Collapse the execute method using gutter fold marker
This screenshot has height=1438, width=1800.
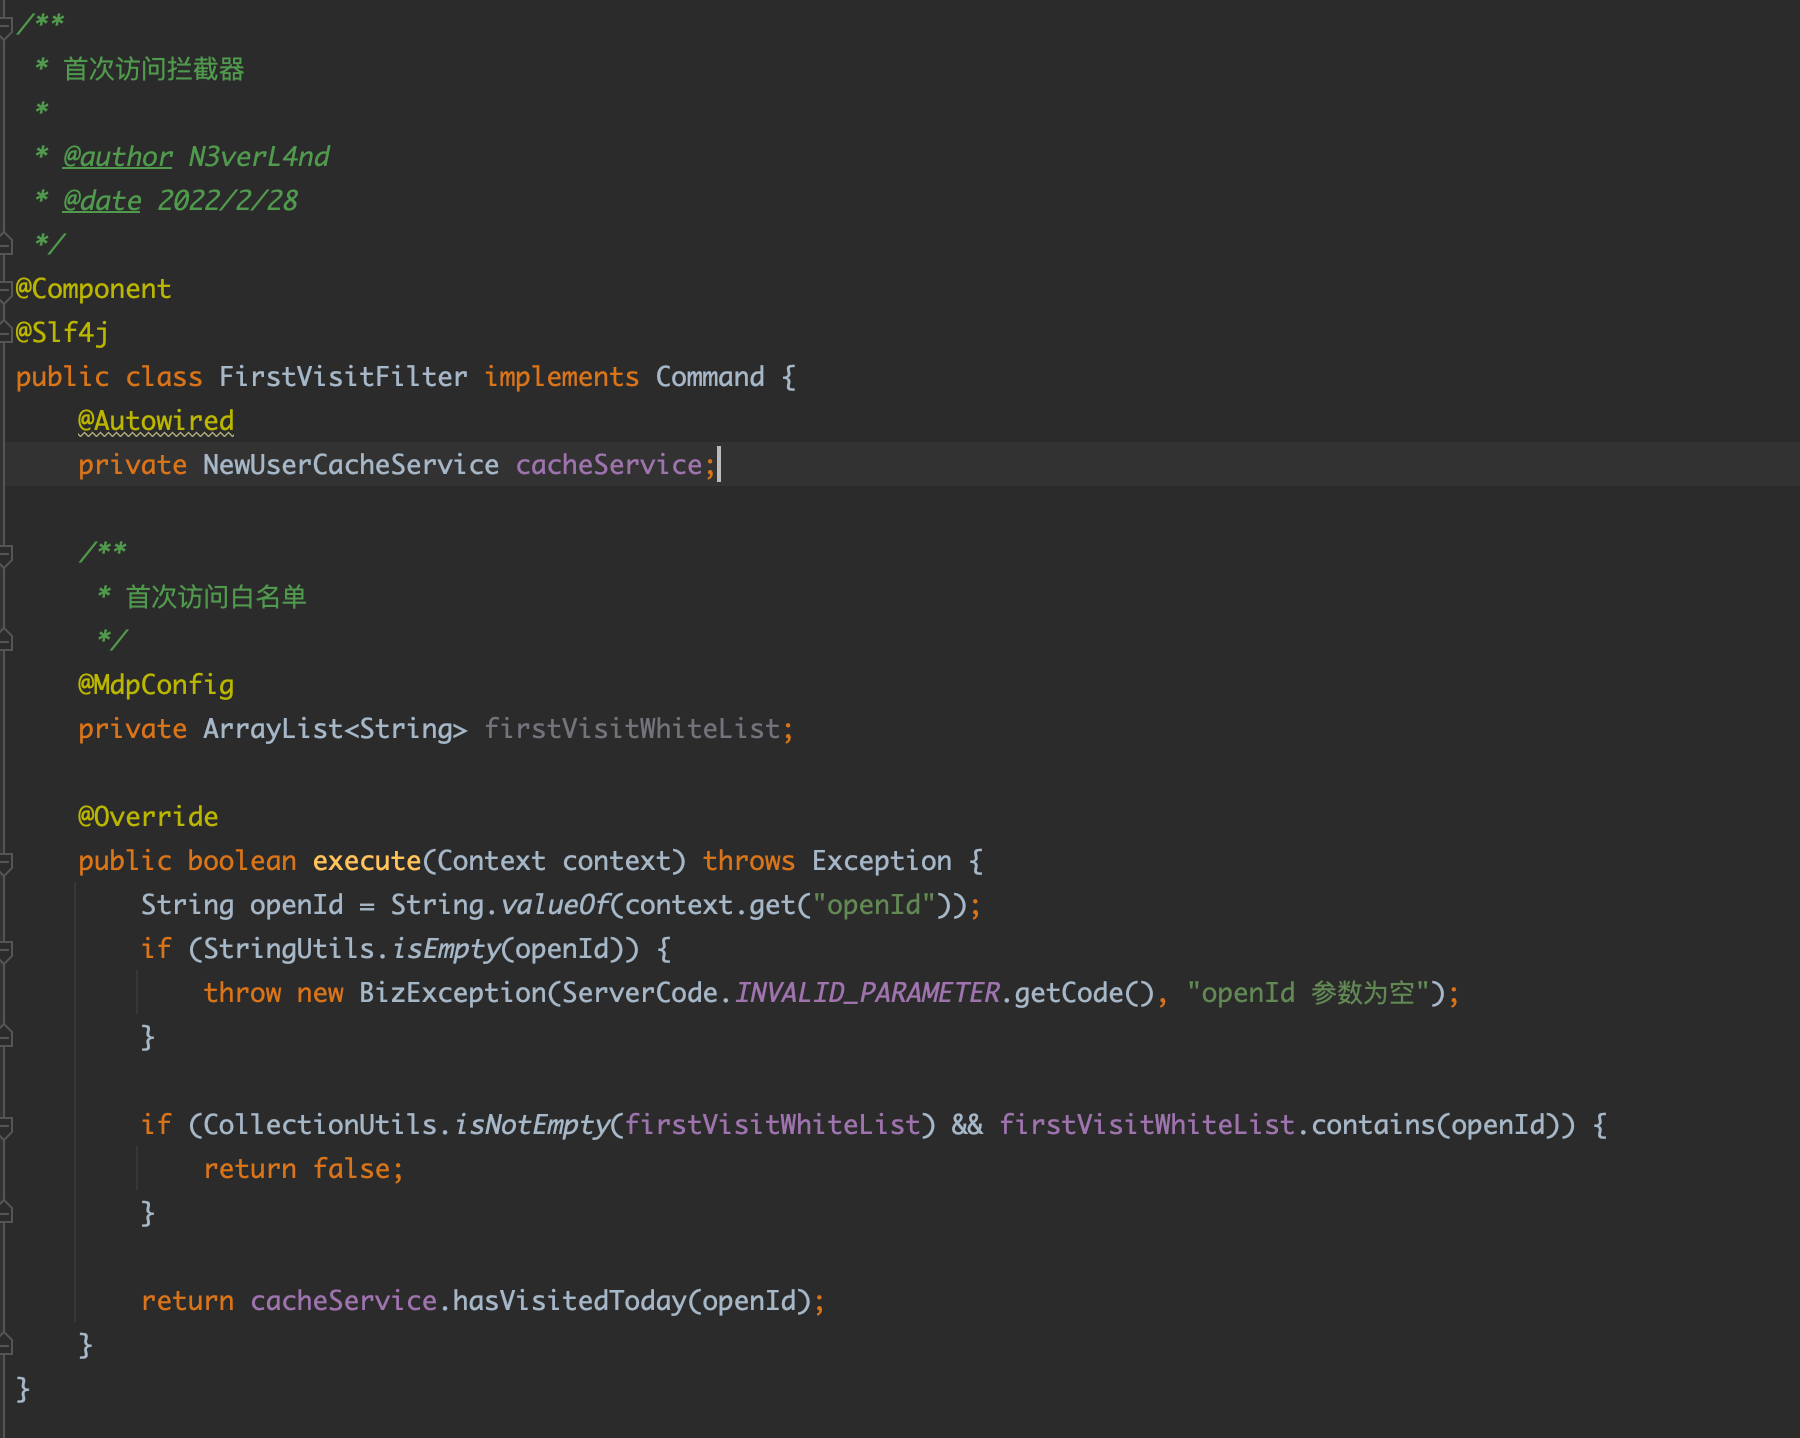click(x=5, y=862)
